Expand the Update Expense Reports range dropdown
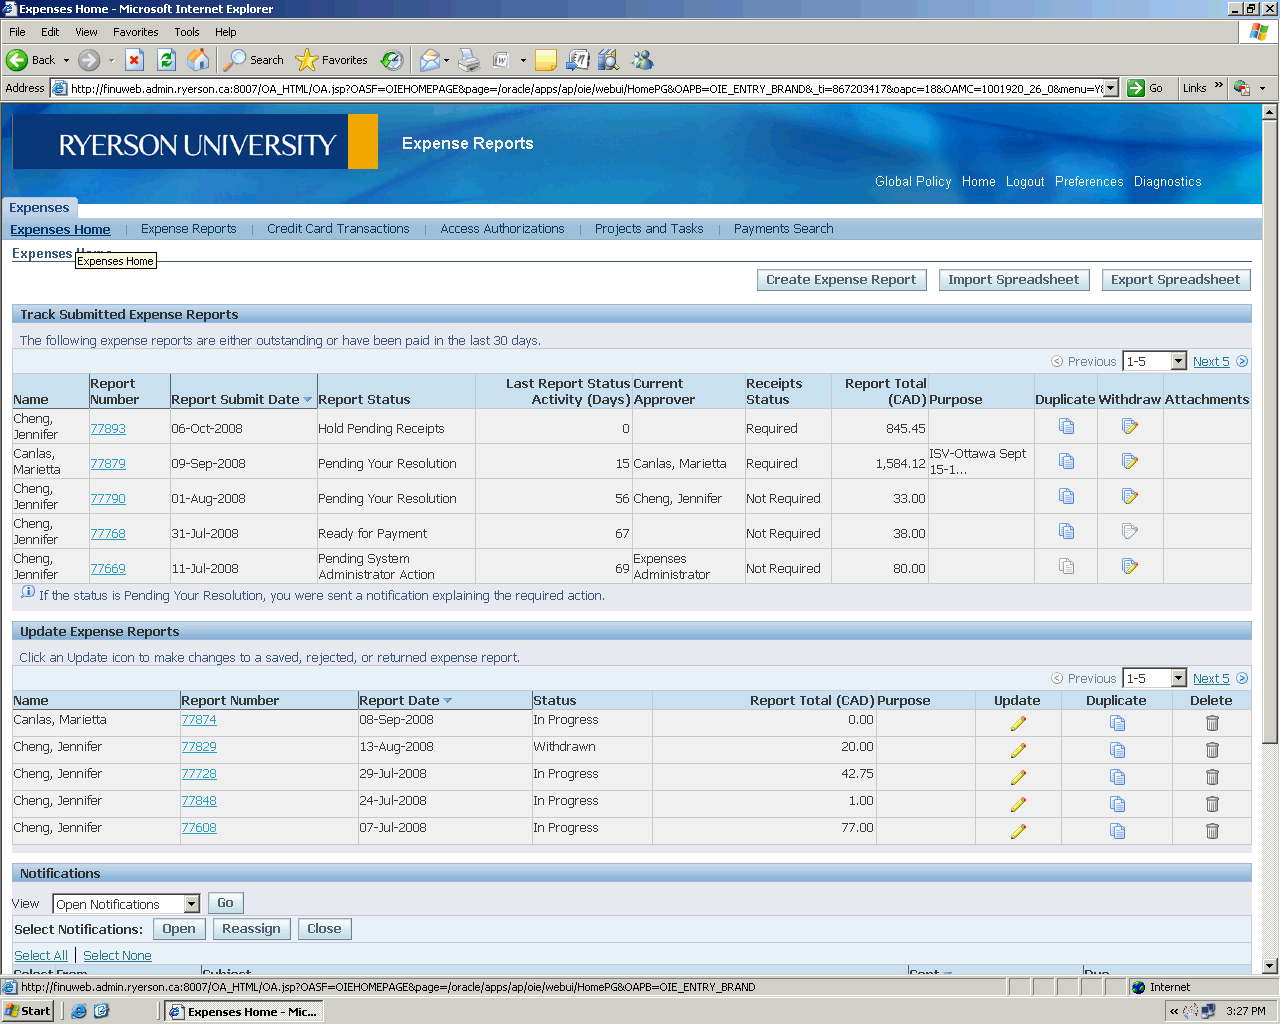This screenshot has height=1024, width=1280. pos(1178,679)
